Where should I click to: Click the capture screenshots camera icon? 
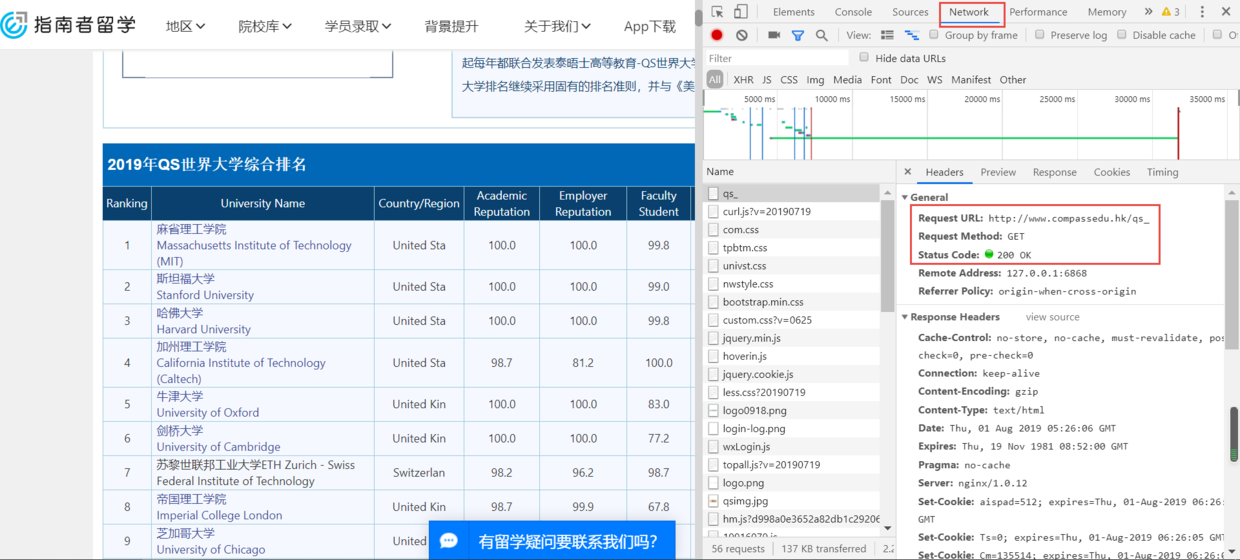point(774,35)
